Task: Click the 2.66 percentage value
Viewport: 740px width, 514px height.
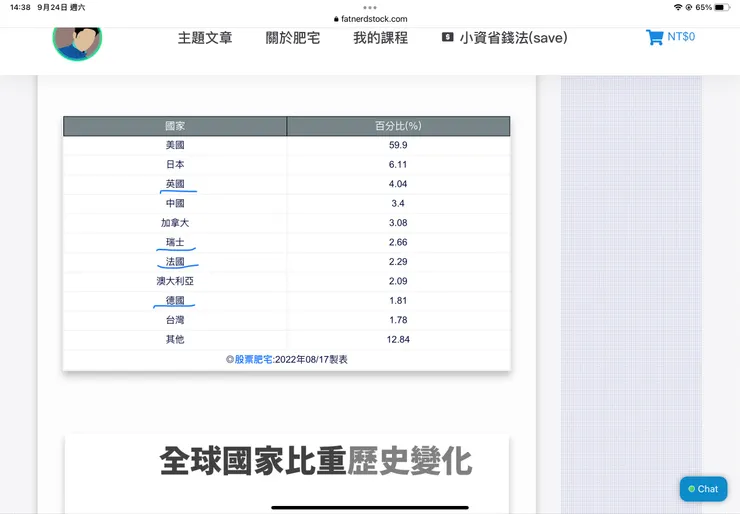Action: (x=398, y=243)
